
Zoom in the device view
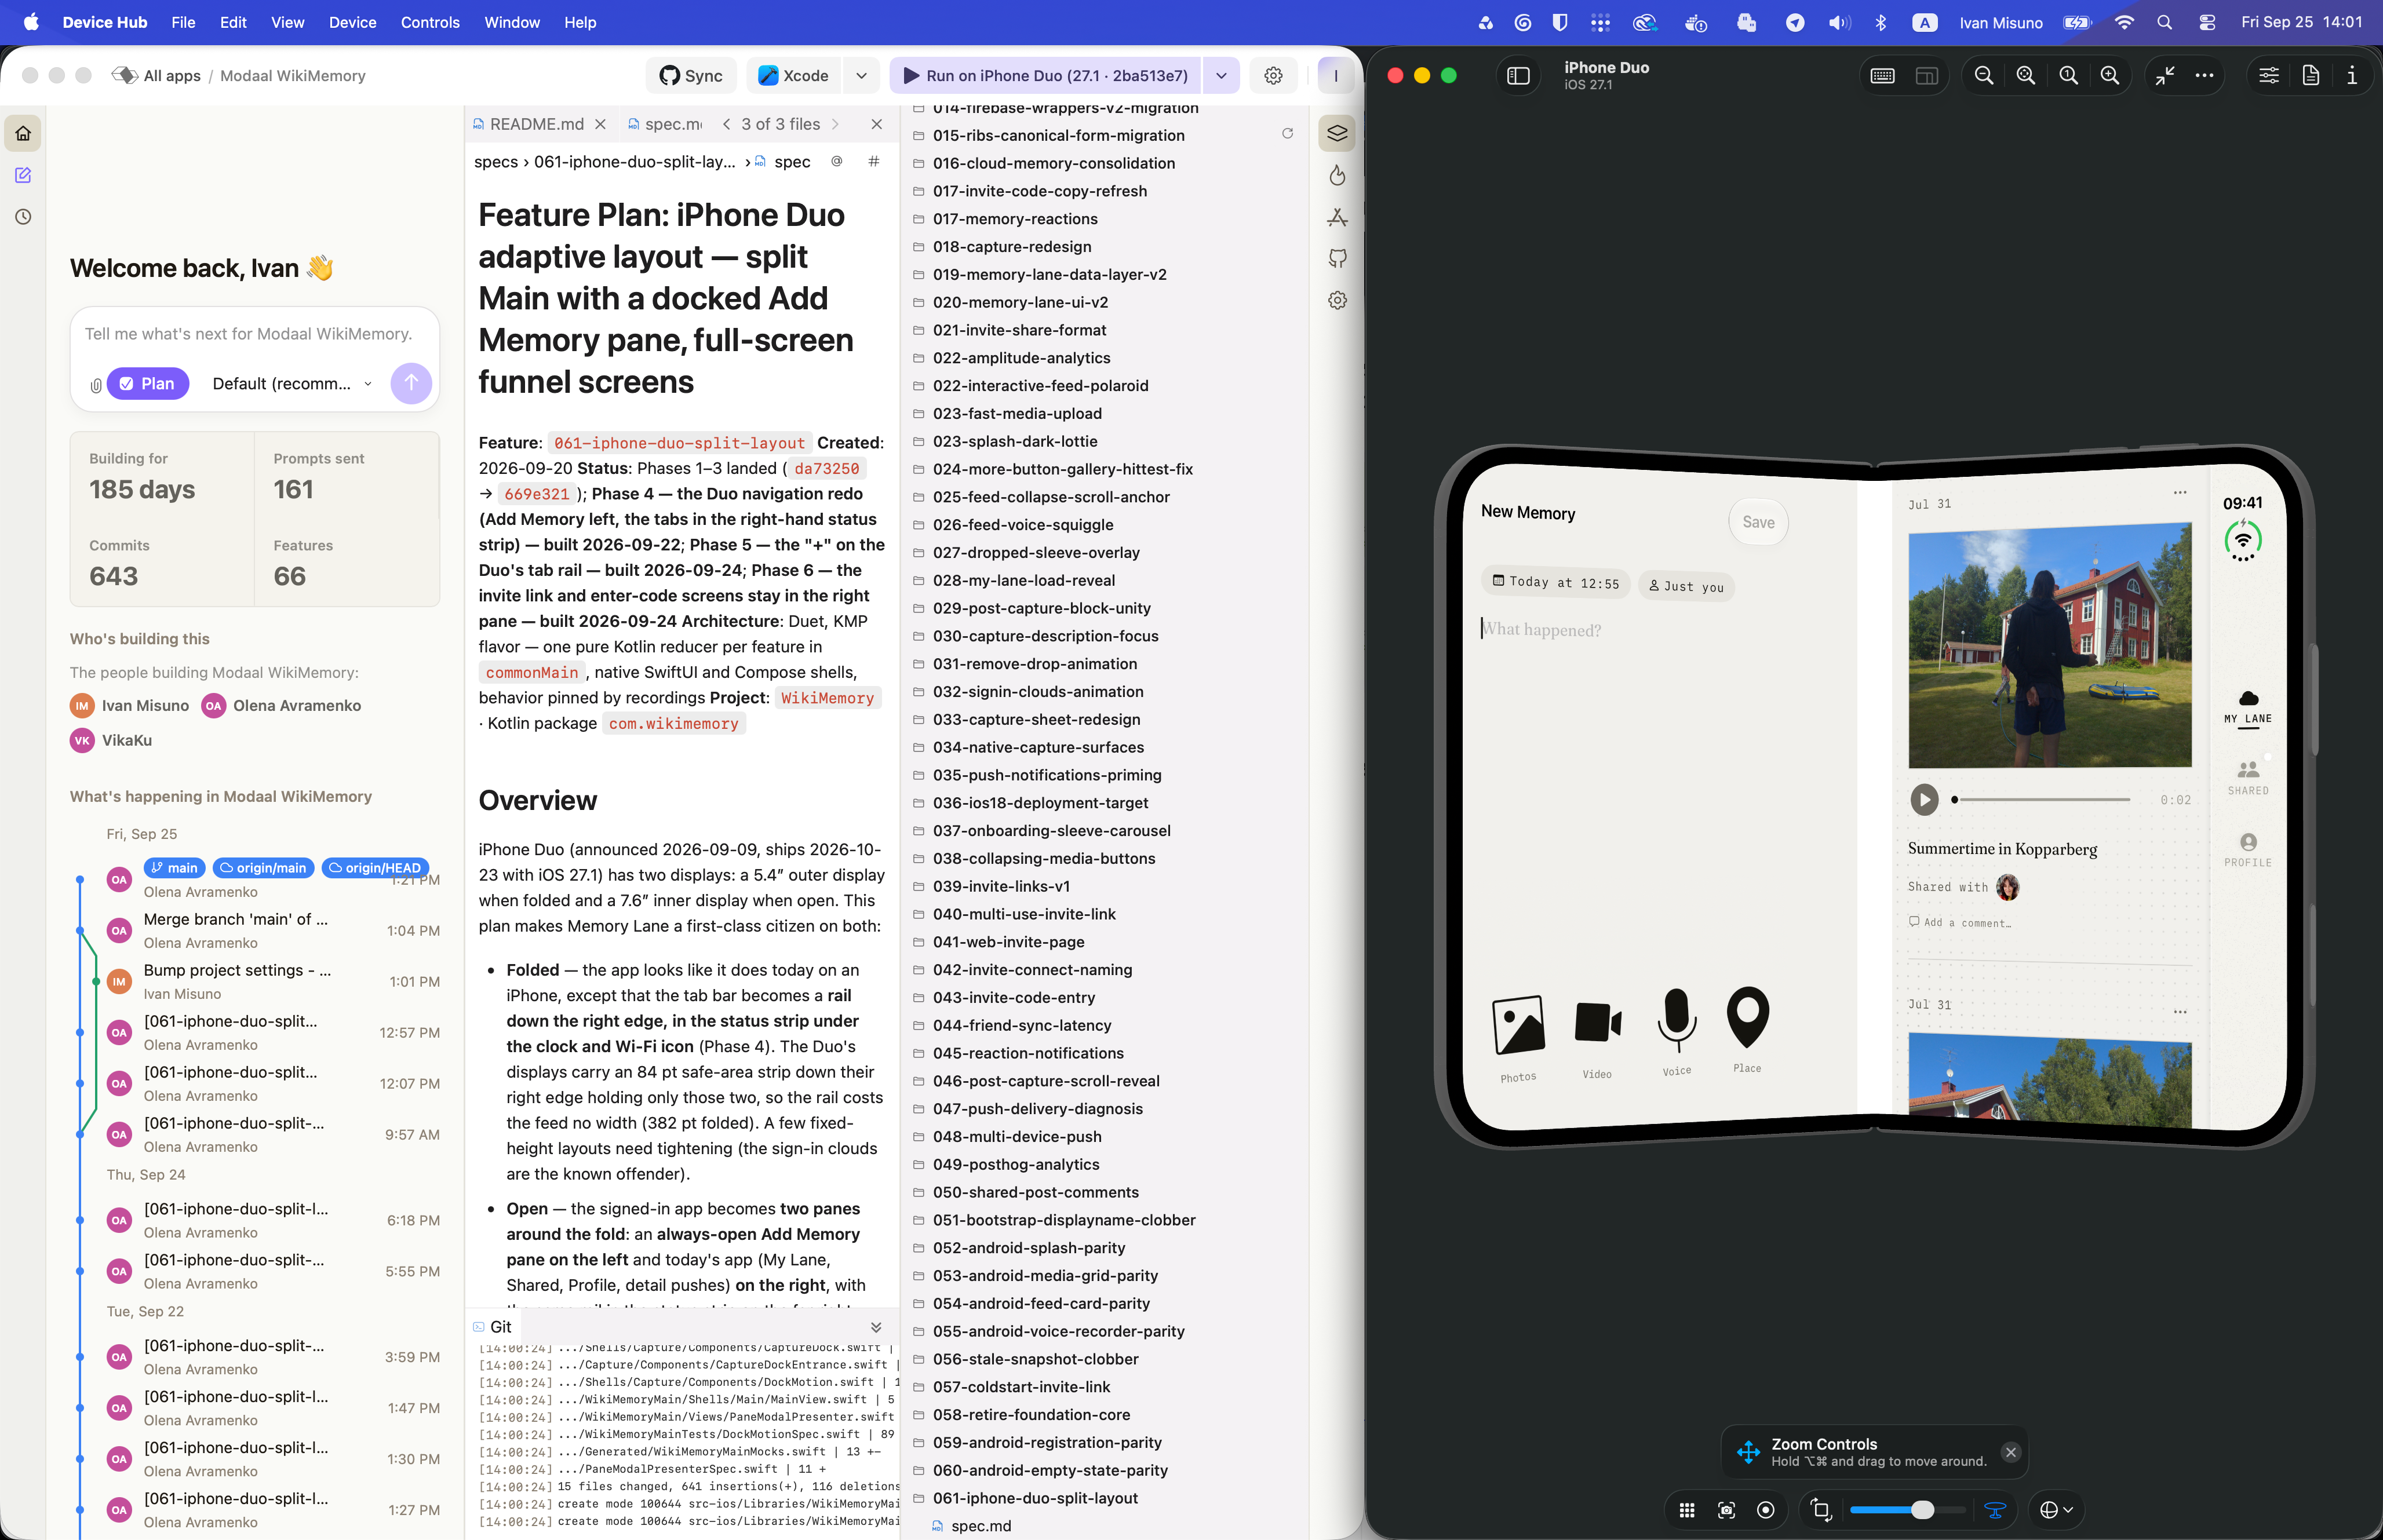tap(2110, 75)
